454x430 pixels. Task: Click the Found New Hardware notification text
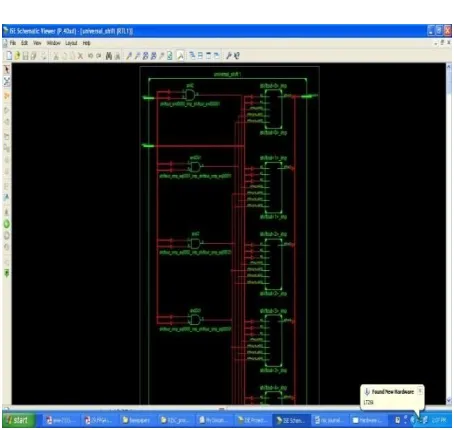click(393, 392)
